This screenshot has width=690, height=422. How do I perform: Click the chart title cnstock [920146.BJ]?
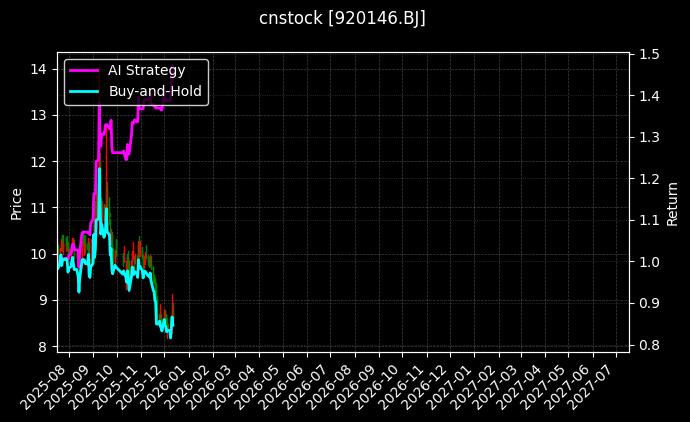click(x=343, y=18)
